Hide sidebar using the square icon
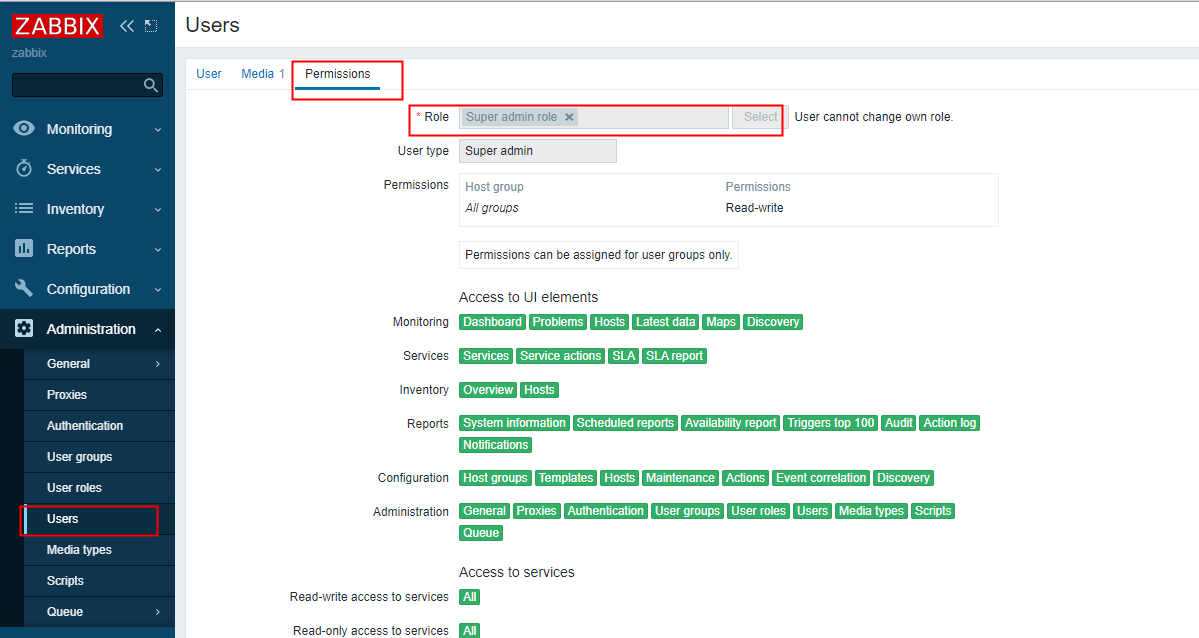Image resolution: width=1199 pixels, height=638 pixels. tap(151, 26)
